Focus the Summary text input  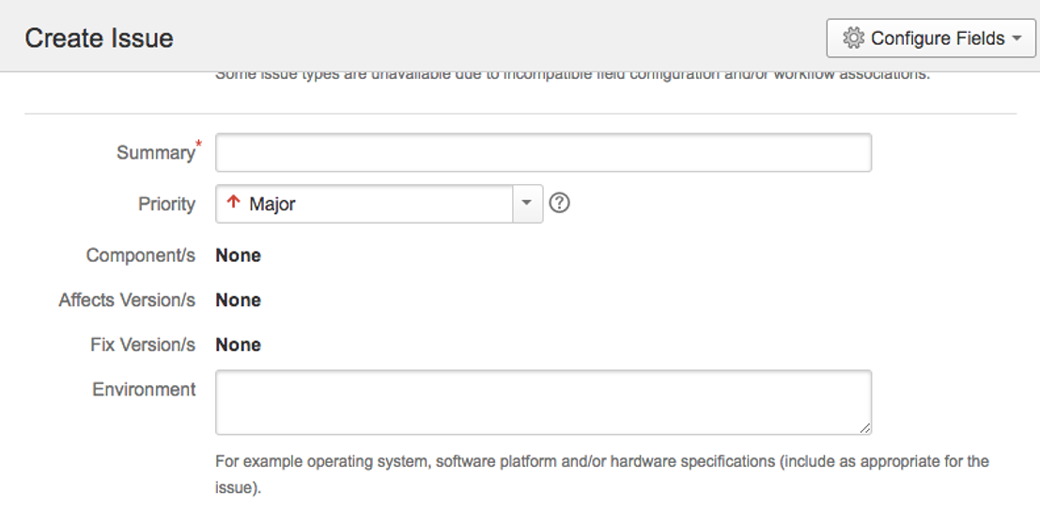543,153
